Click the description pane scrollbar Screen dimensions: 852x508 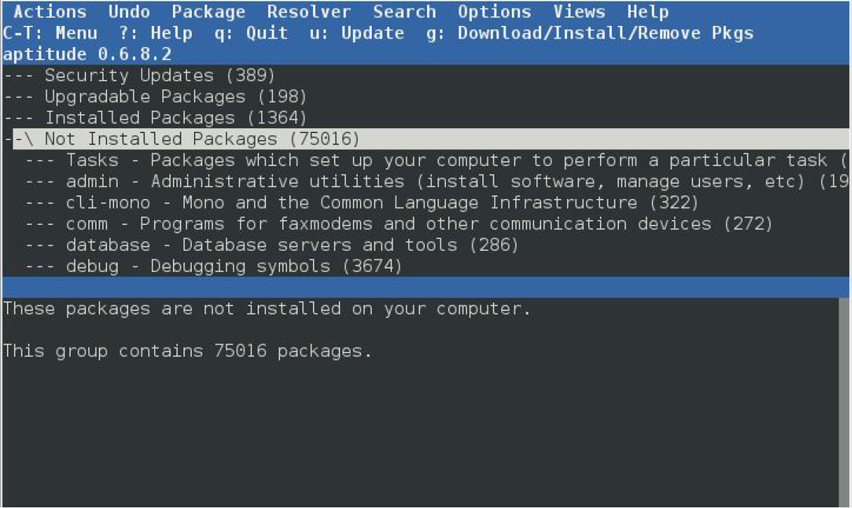[845, 400]
